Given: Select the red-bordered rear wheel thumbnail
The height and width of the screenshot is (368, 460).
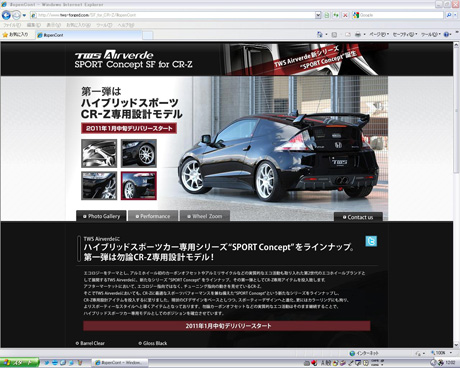Looking at the screenshot, I should coord(139,186).
